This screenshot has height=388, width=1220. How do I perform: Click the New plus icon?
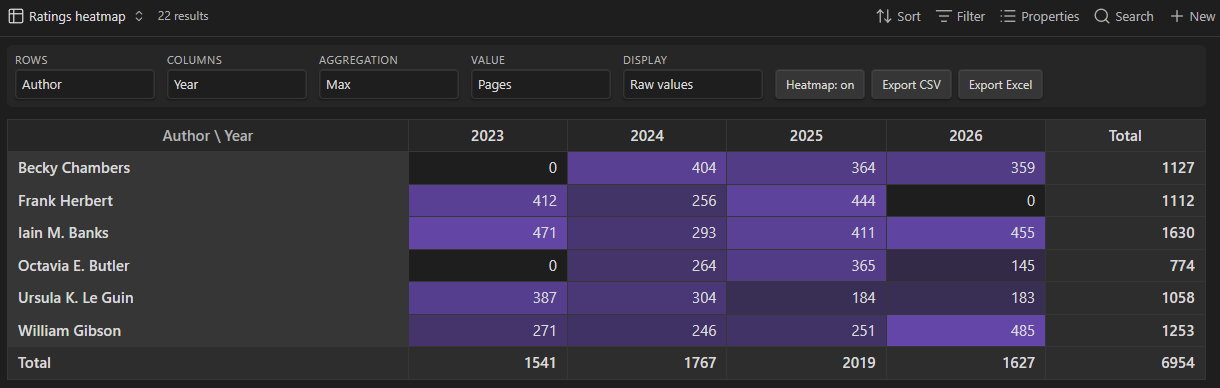point(1177,16)
